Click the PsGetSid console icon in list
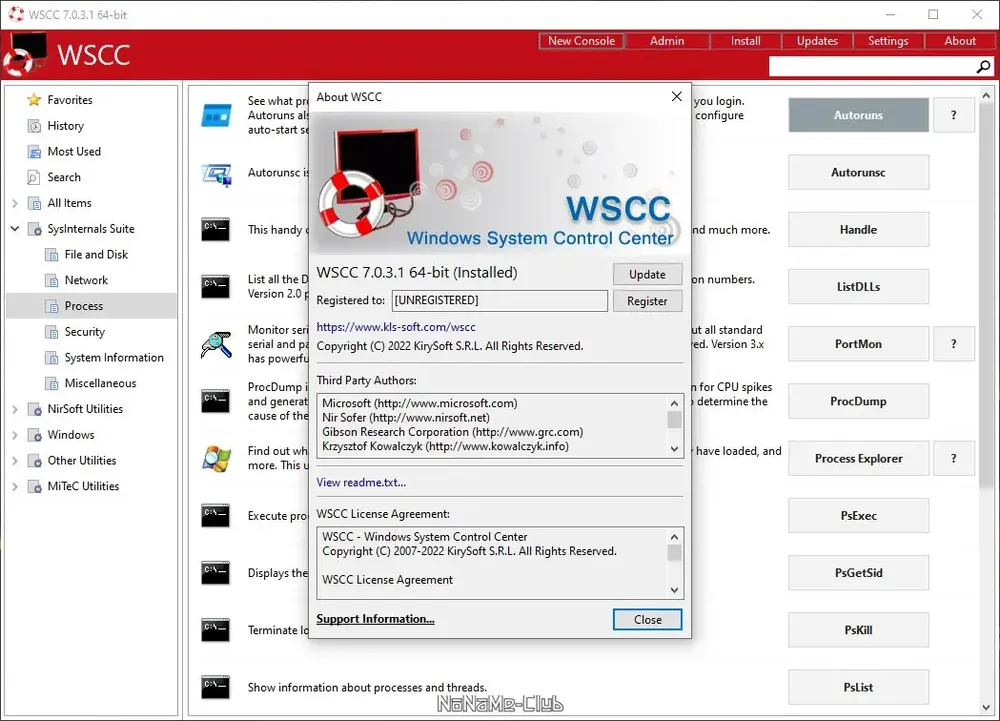 pos(216,573)
